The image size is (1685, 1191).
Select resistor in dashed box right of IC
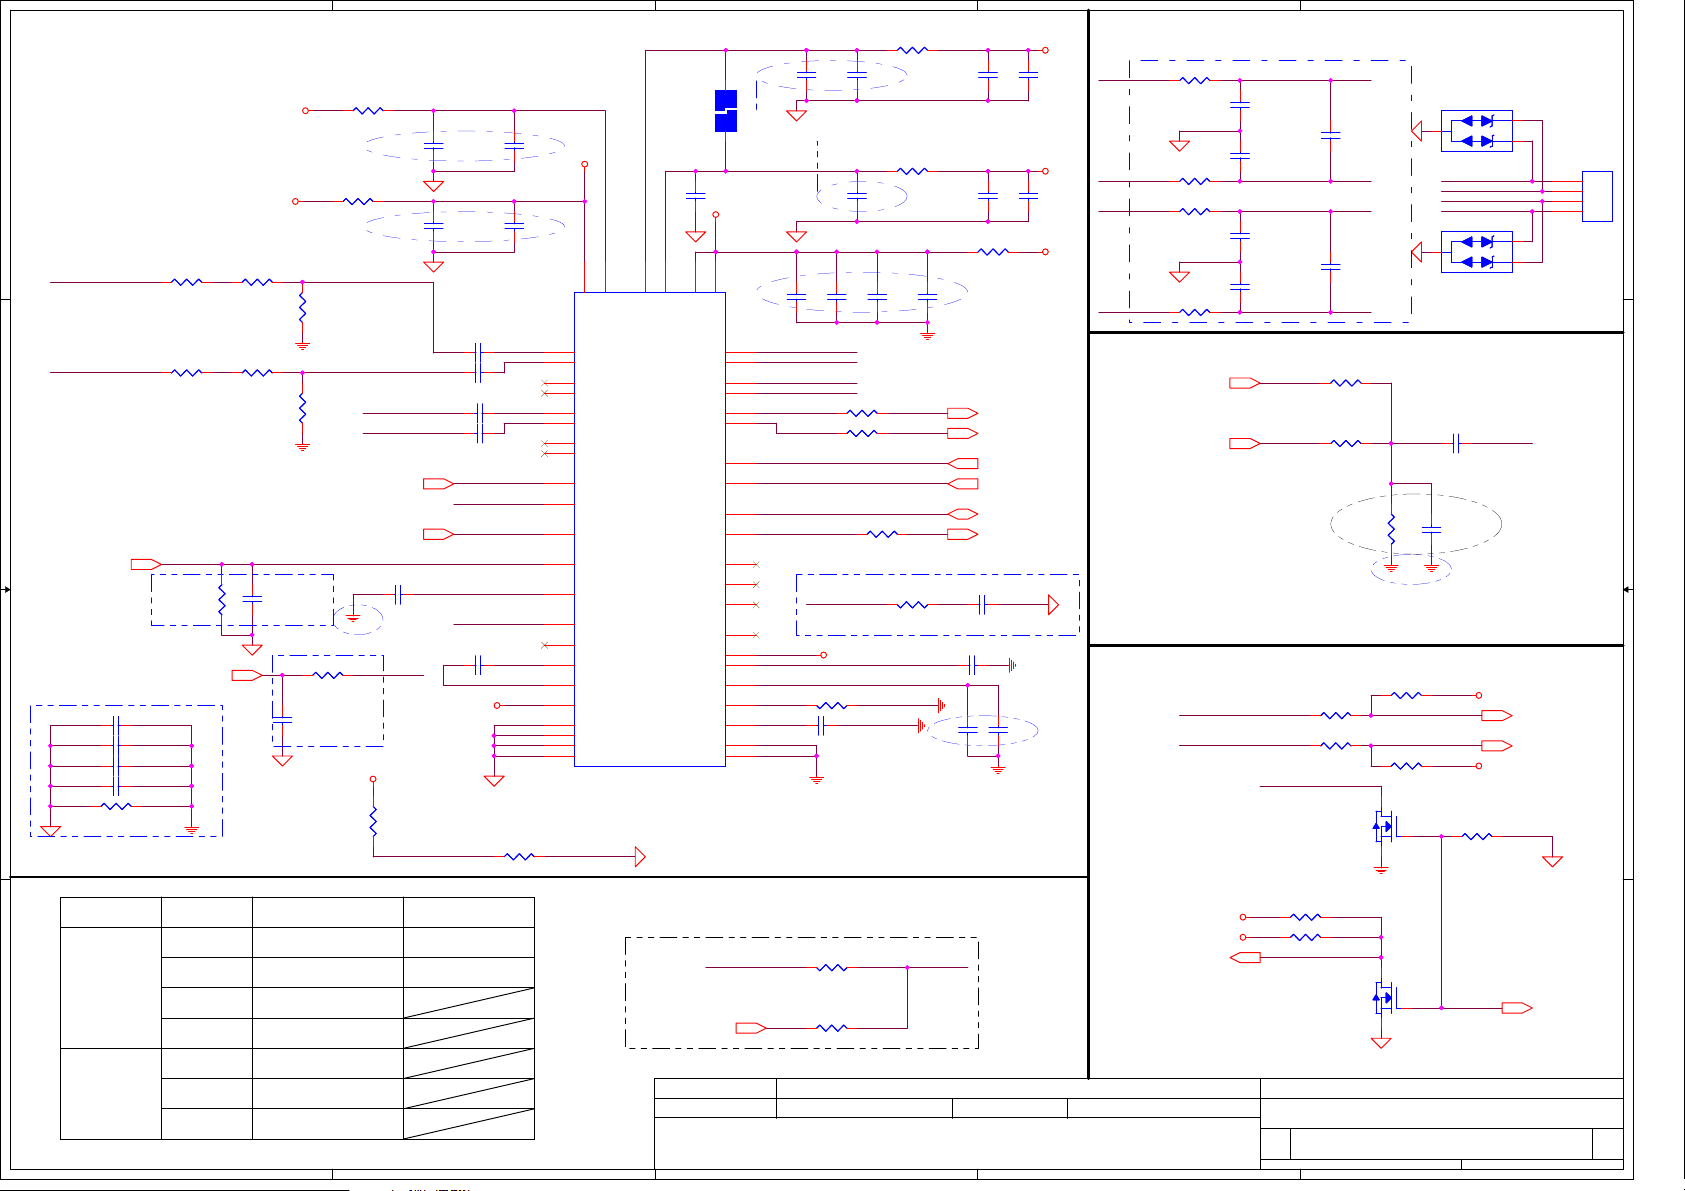(x=912, y=605)
